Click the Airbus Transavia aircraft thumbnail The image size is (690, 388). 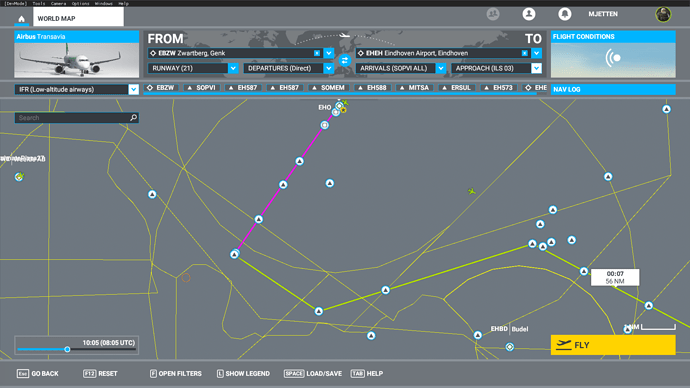coord(77,60)
